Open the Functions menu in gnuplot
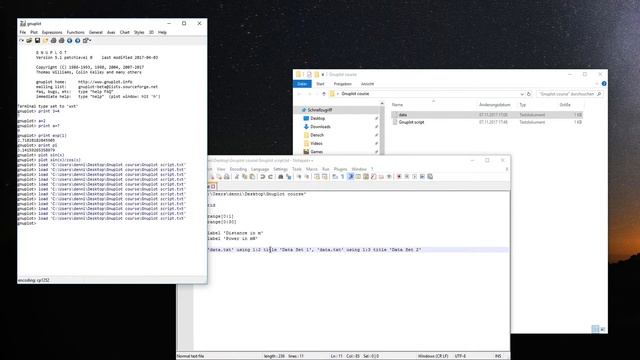Screen dimensions: 640x360 [76, 32]
